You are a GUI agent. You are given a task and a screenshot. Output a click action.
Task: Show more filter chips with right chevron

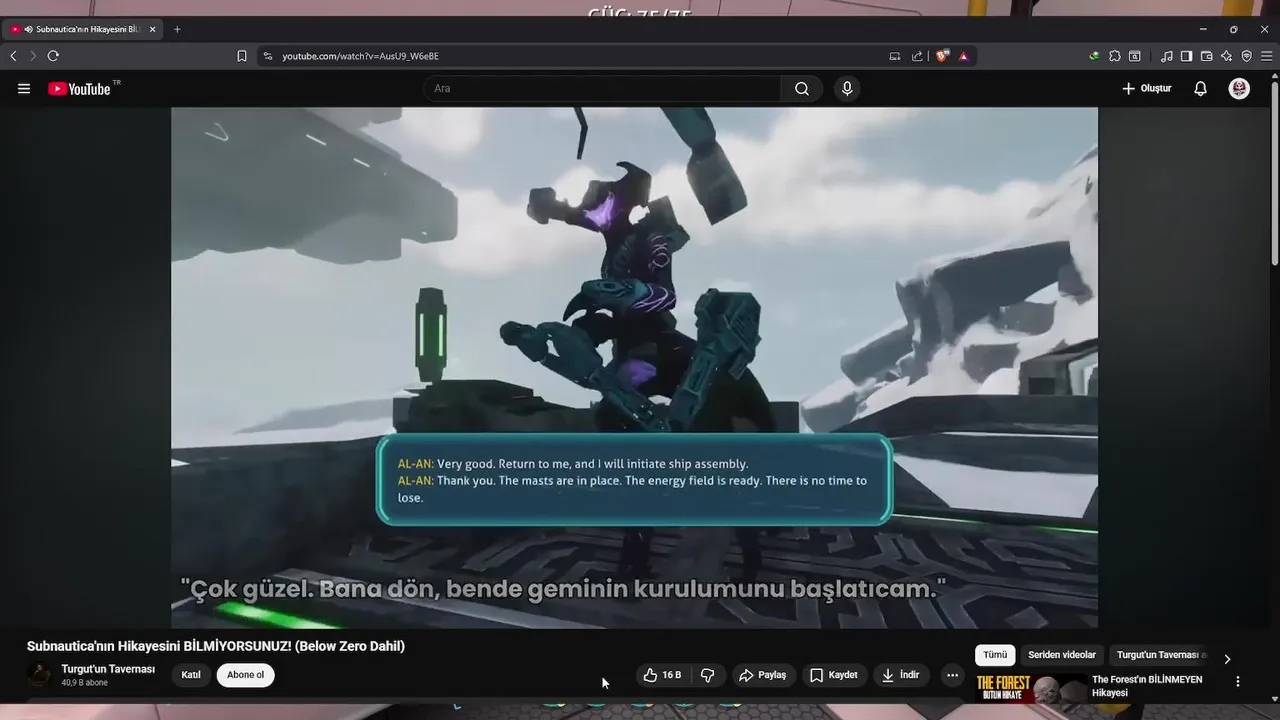[1227, 659]
